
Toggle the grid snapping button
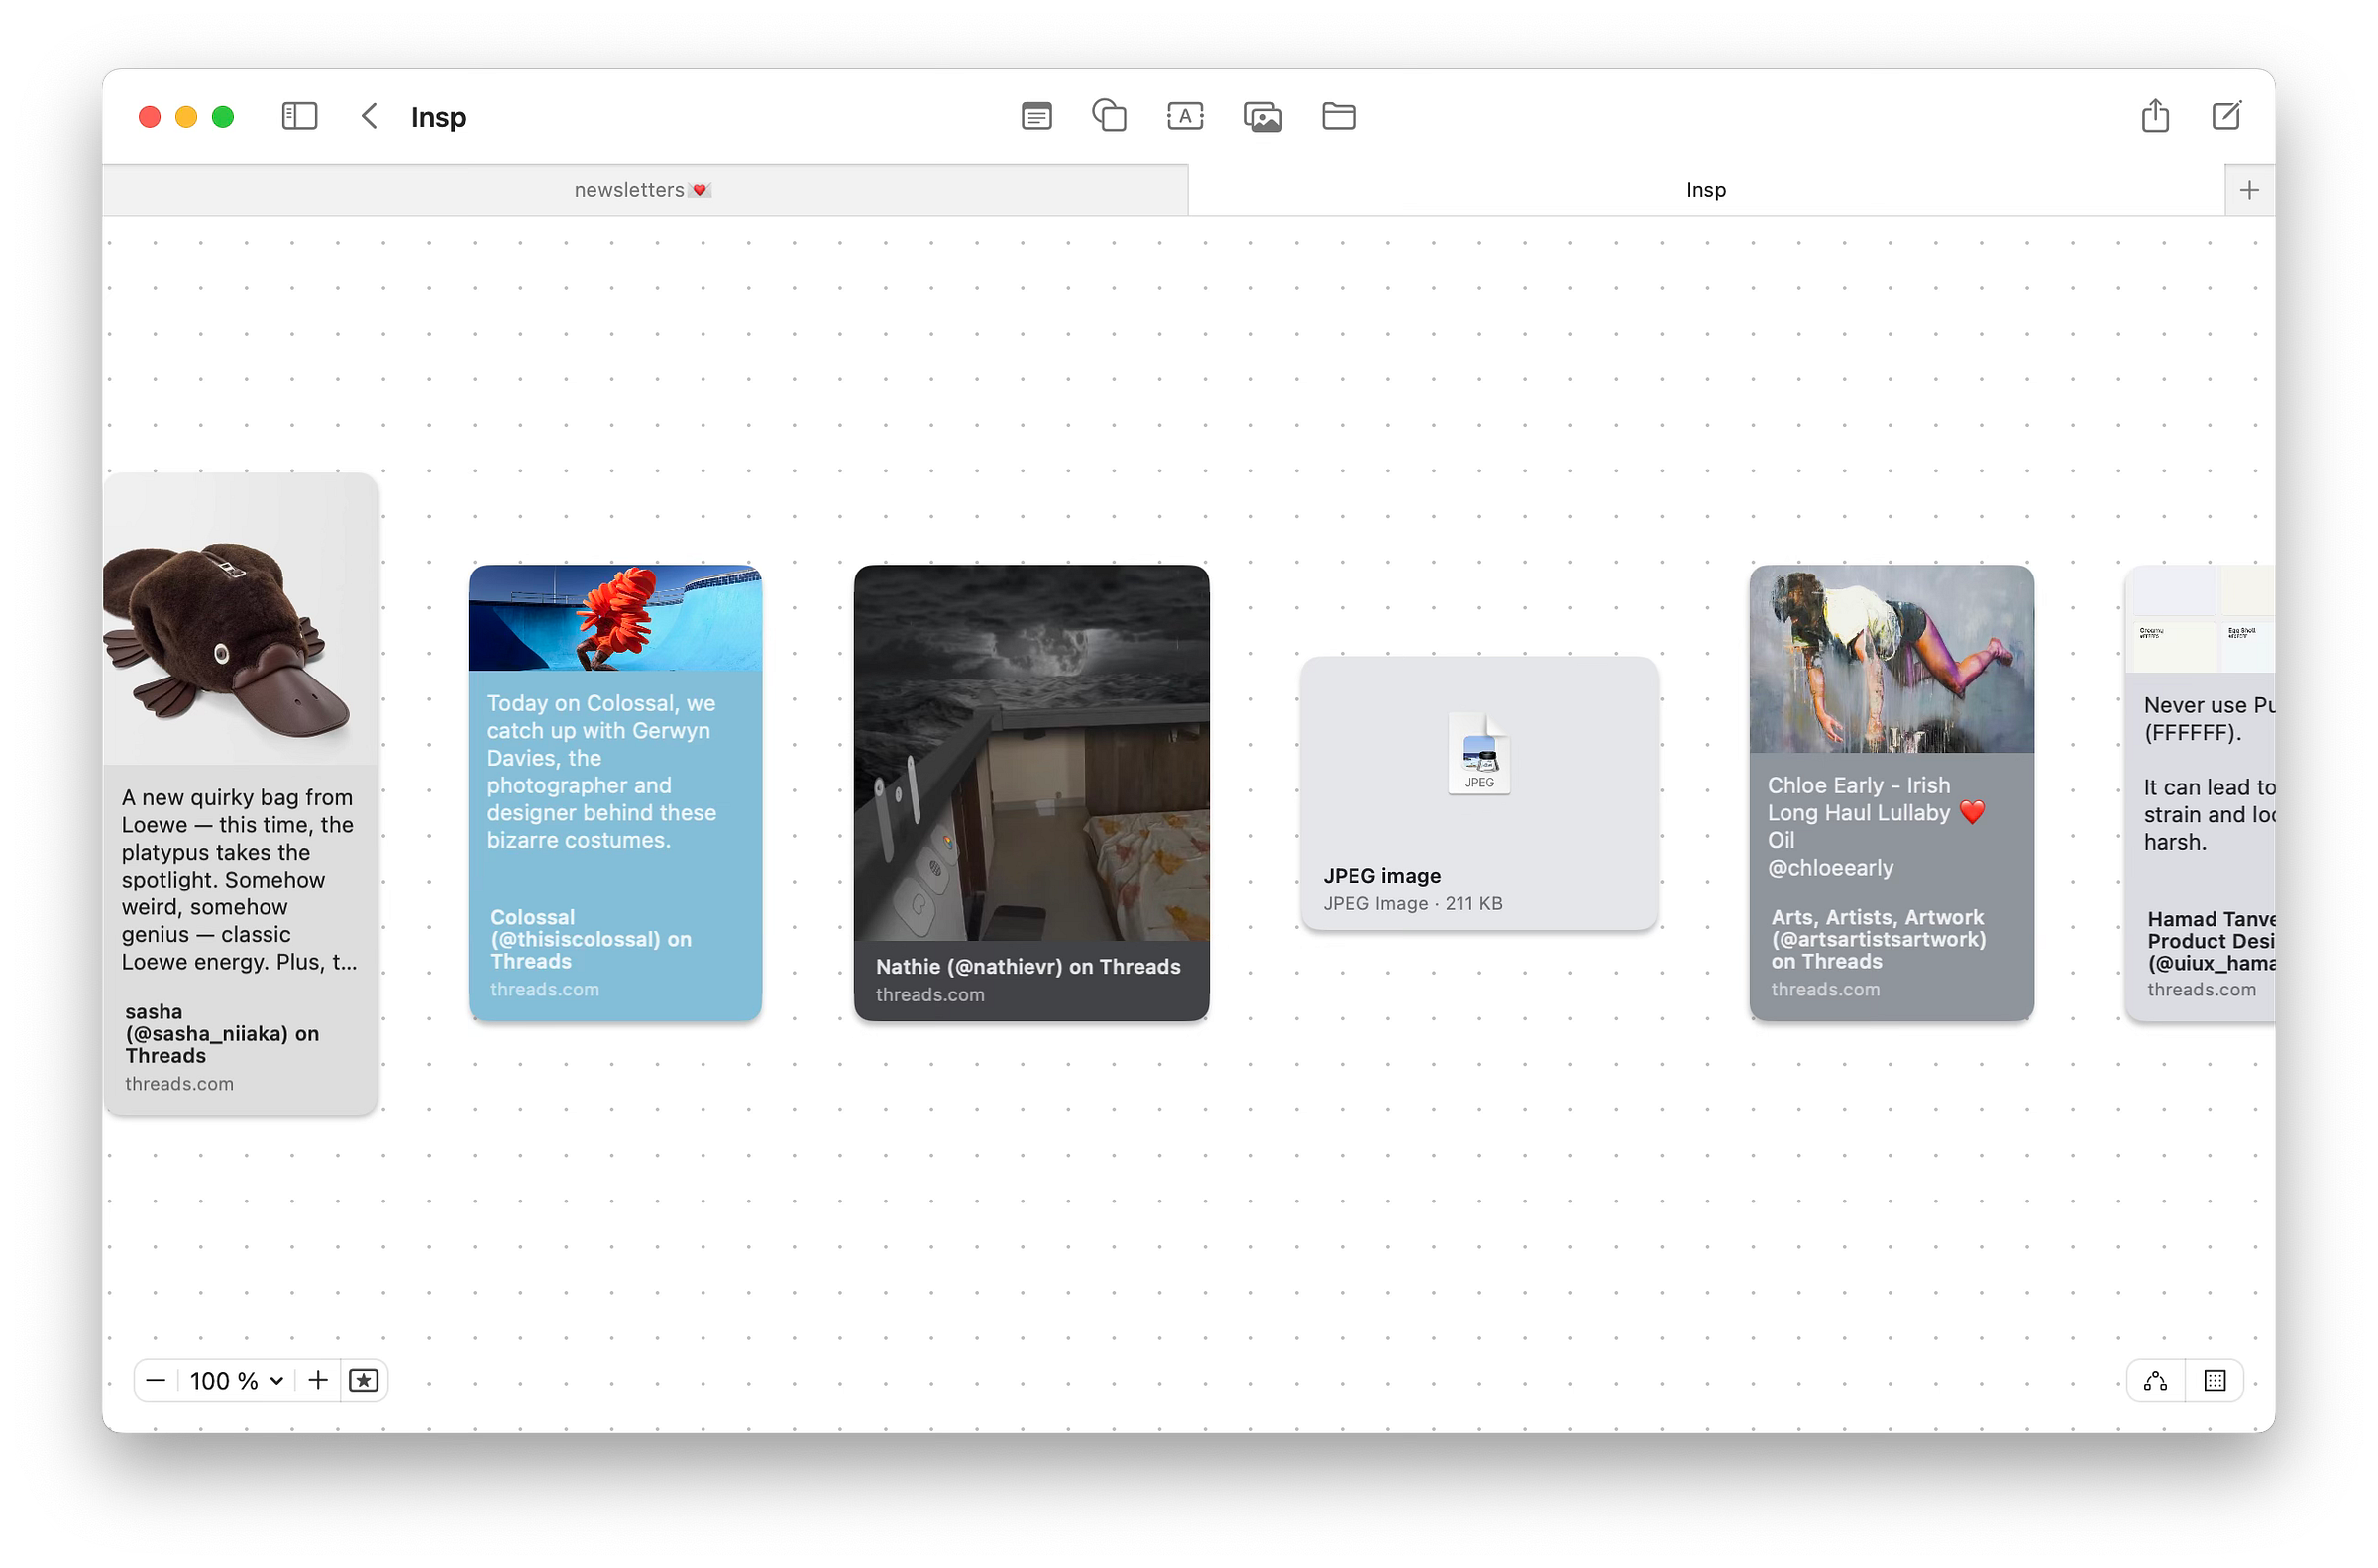pyautogui.click(x=2214, y=1381)
